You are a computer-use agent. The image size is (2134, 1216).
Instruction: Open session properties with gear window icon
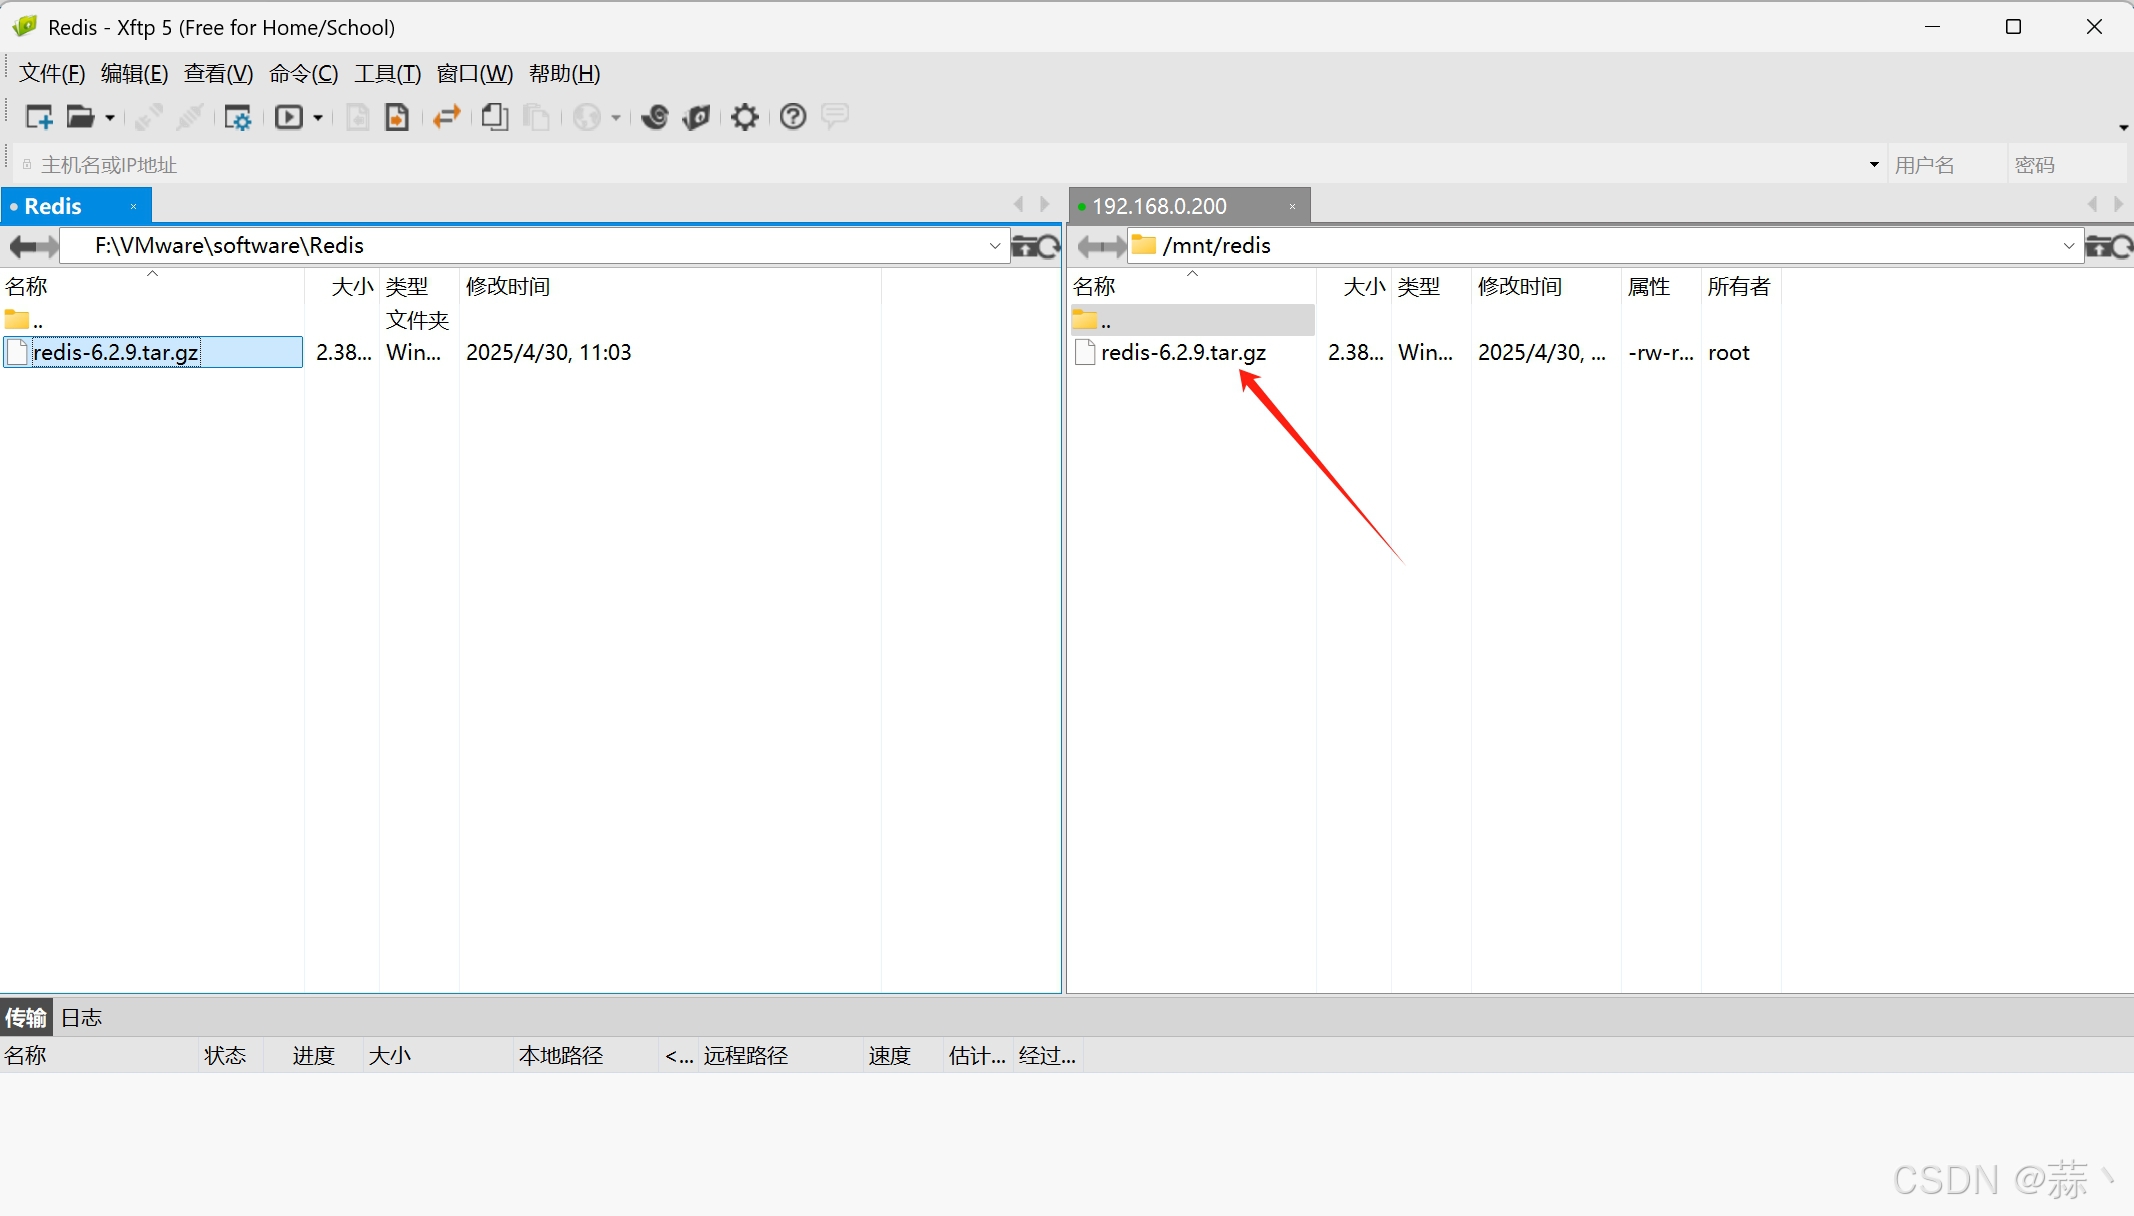[x=237, y=117]
